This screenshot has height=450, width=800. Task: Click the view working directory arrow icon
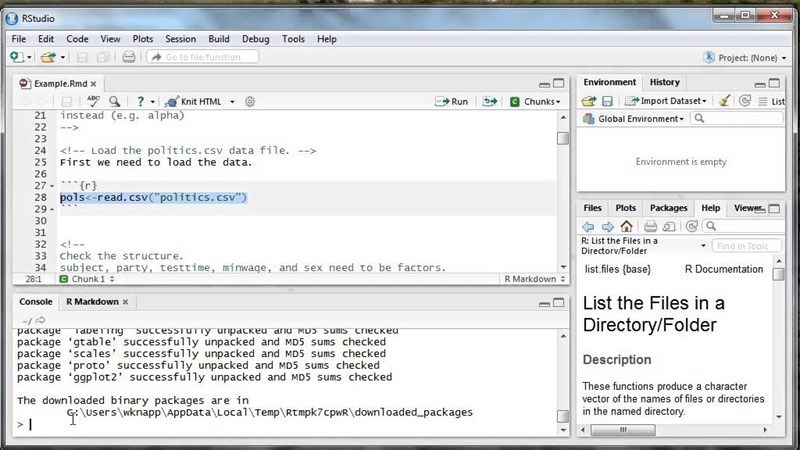click(41, 320)
